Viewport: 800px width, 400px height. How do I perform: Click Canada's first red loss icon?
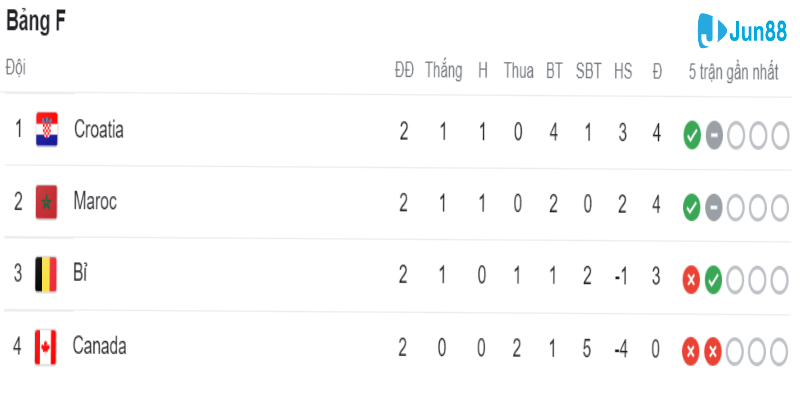click(x=691, y=351)
